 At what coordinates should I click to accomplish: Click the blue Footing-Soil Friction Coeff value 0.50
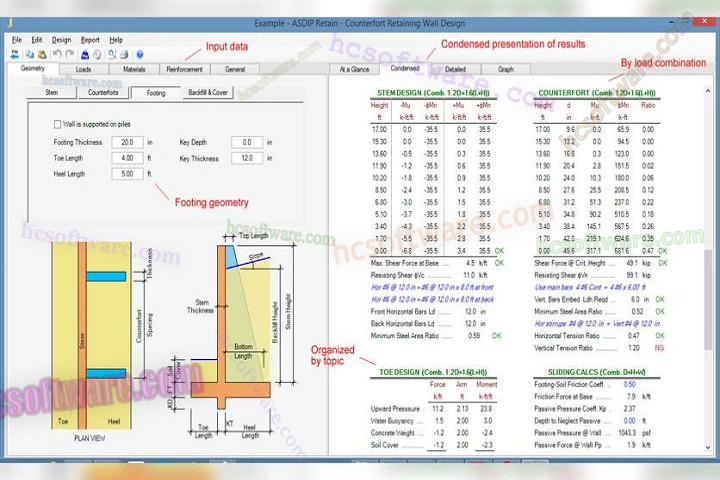coord(630,384)
